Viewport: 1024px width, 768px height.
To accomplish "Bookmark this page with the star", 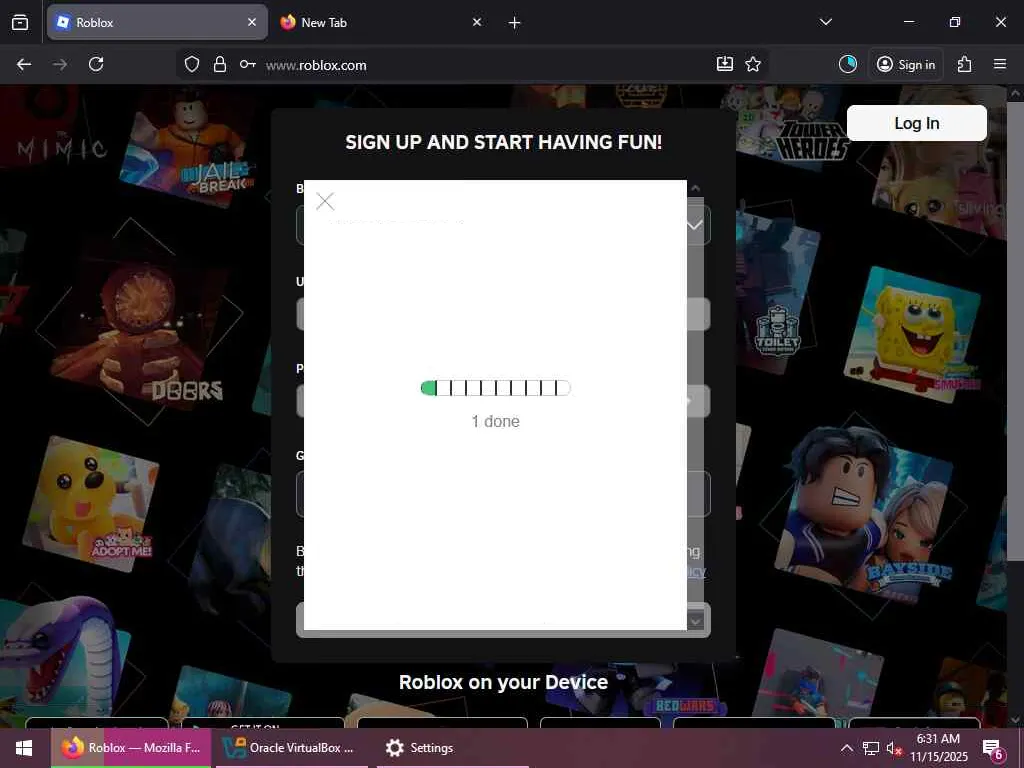I will [753, 64].
